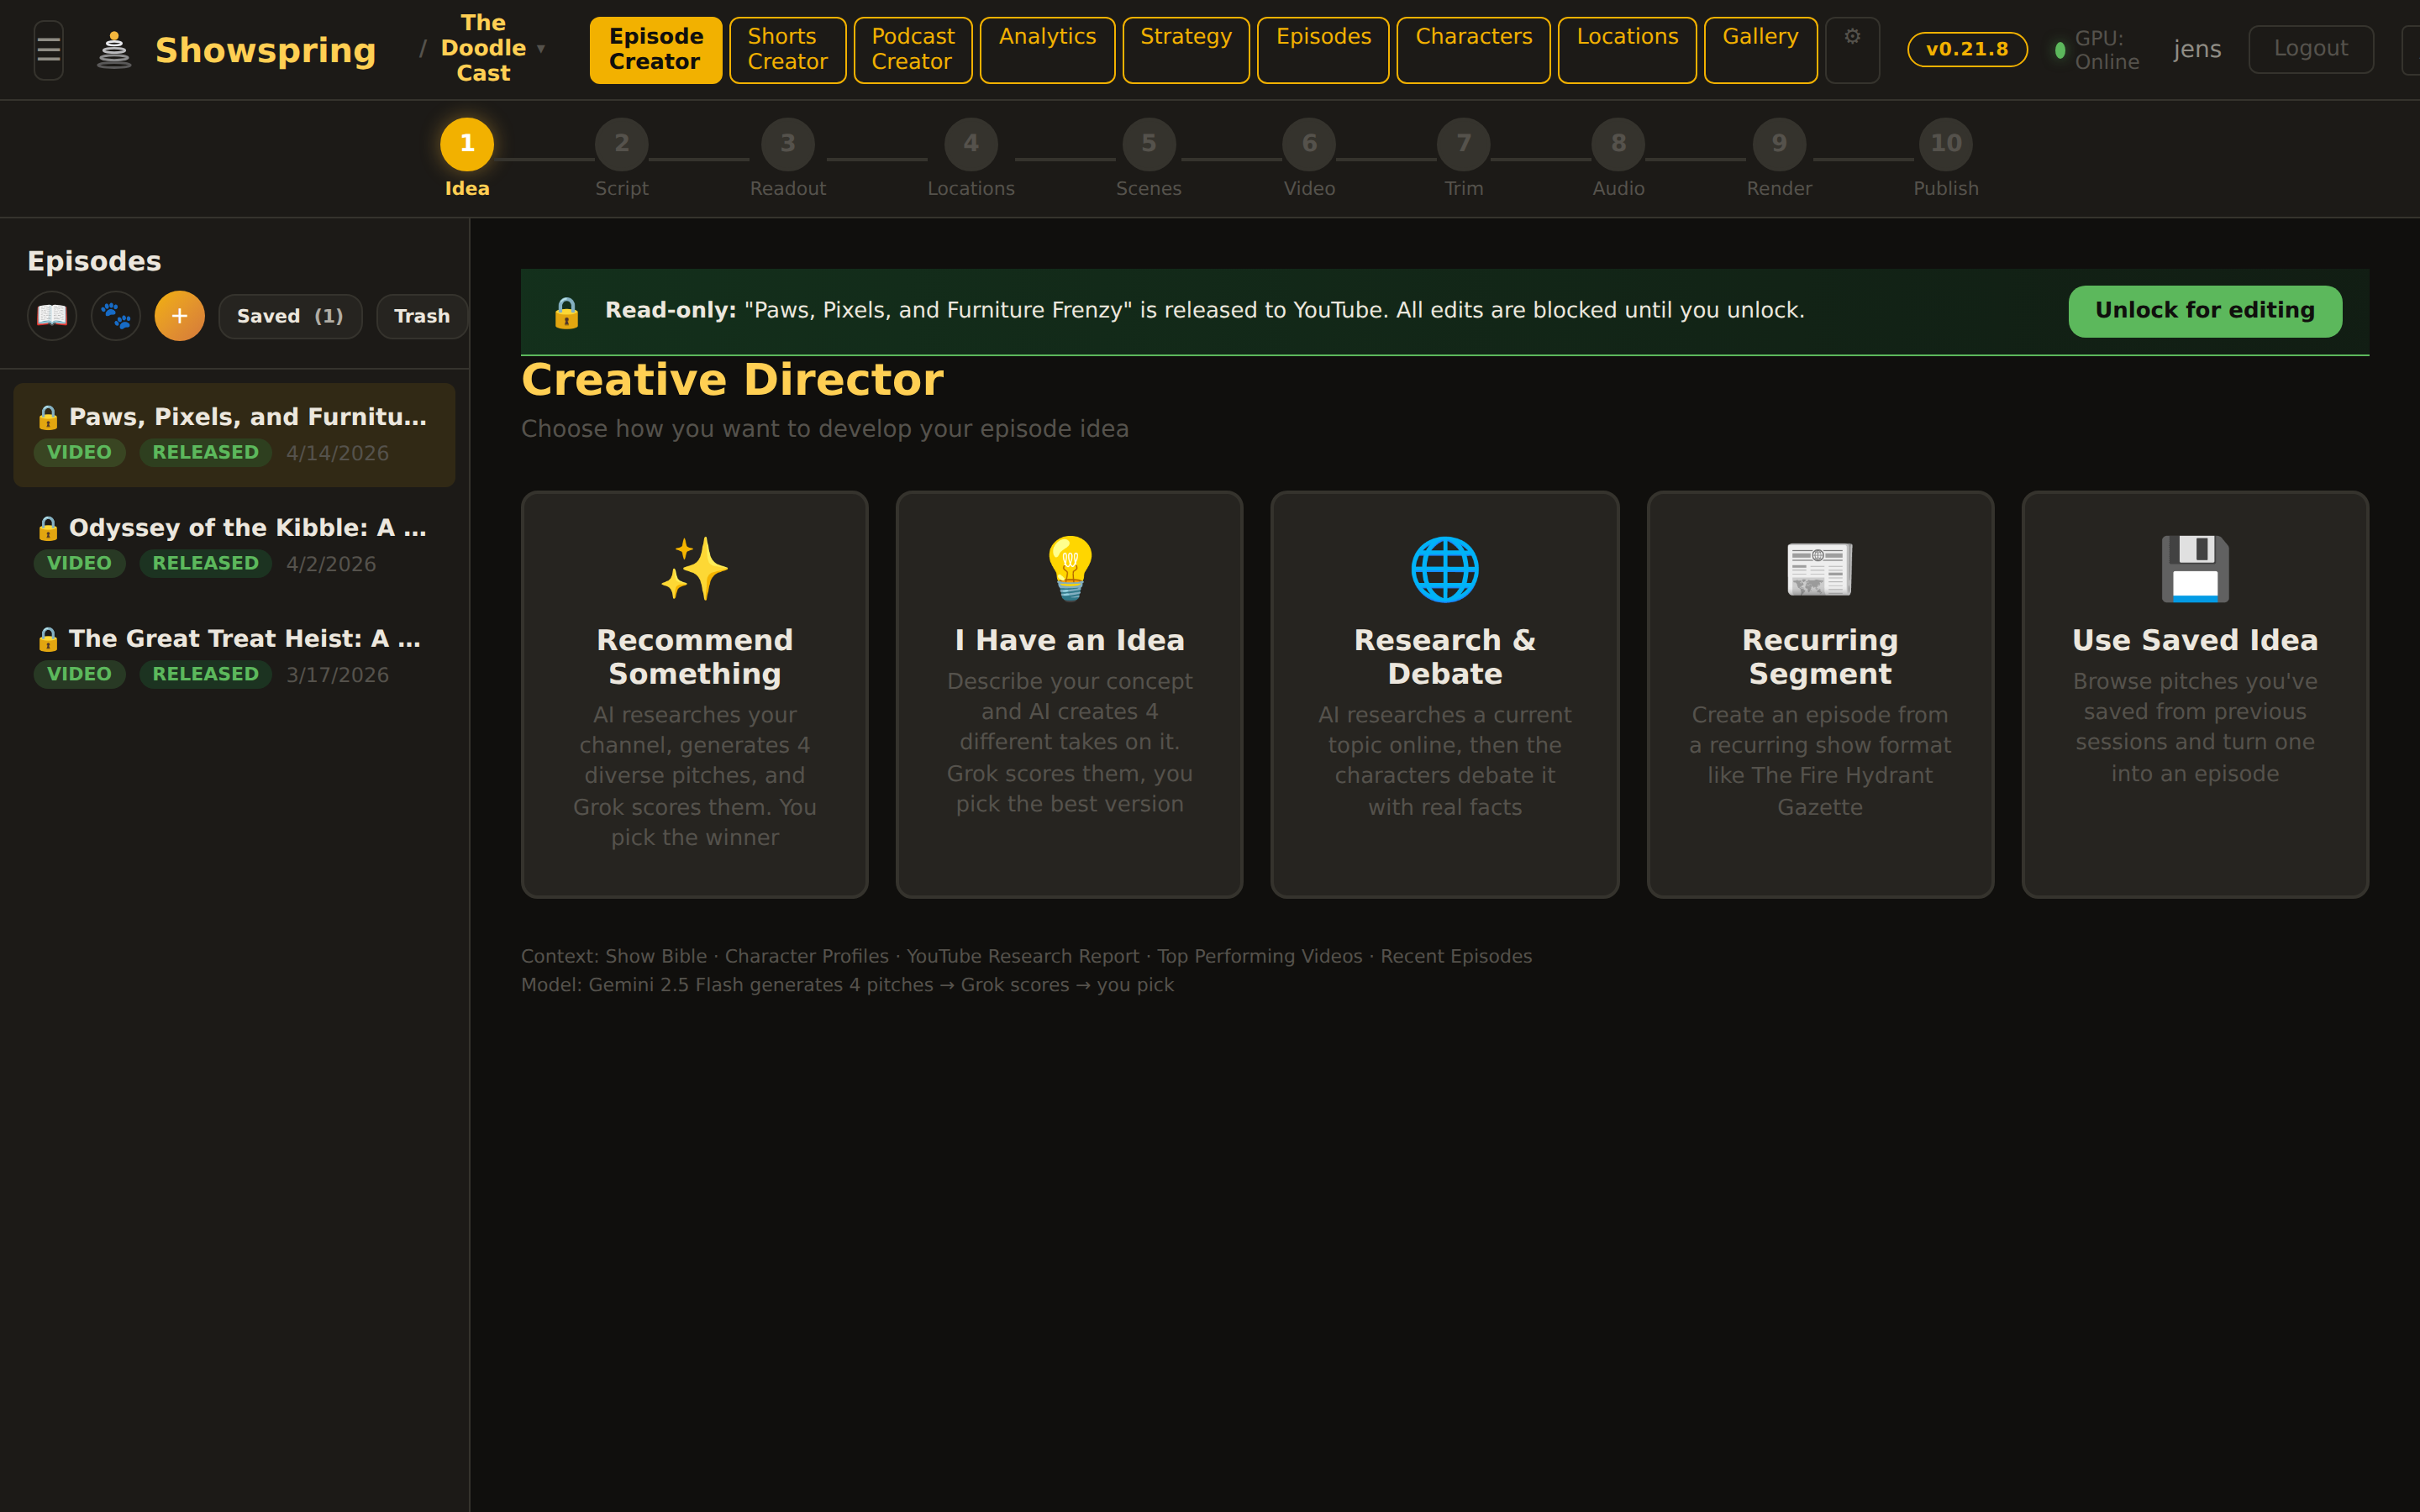Open the book icon in Episodes sidebar
Screen dimensions: 2420x1512
52,316
